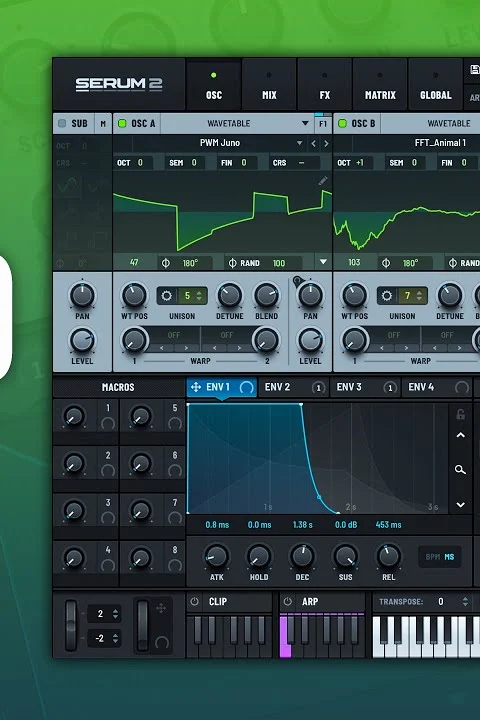The image size is (480, 720).
Task: Click the ENV 2 modulation count badge
Action: point(318,388)
